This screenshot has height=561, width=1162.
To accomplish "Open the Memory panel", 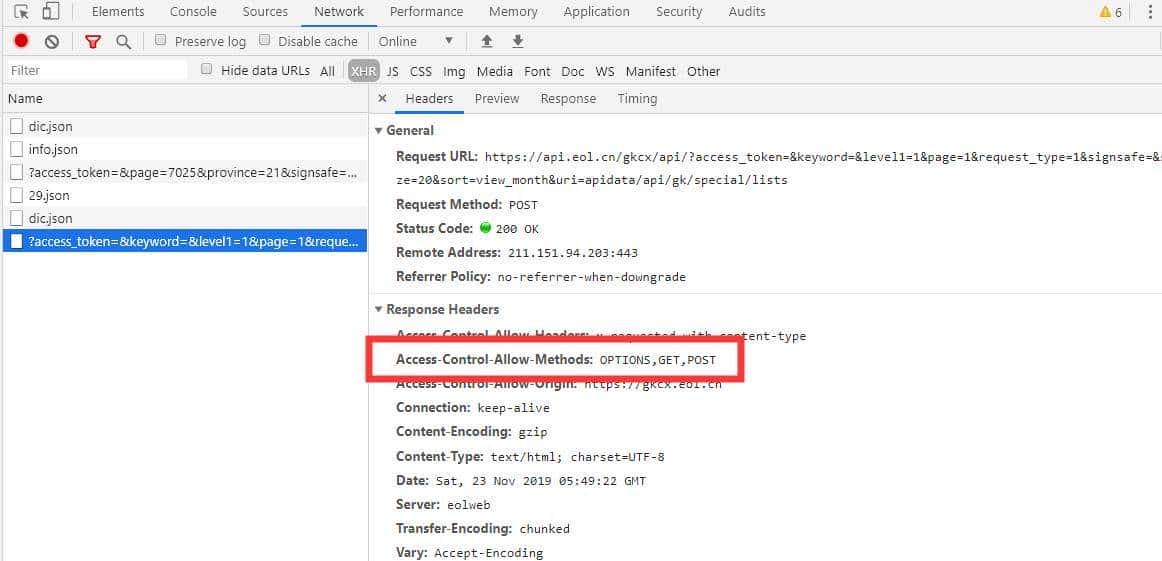I will pyautogui.click(x=514, y=12).
